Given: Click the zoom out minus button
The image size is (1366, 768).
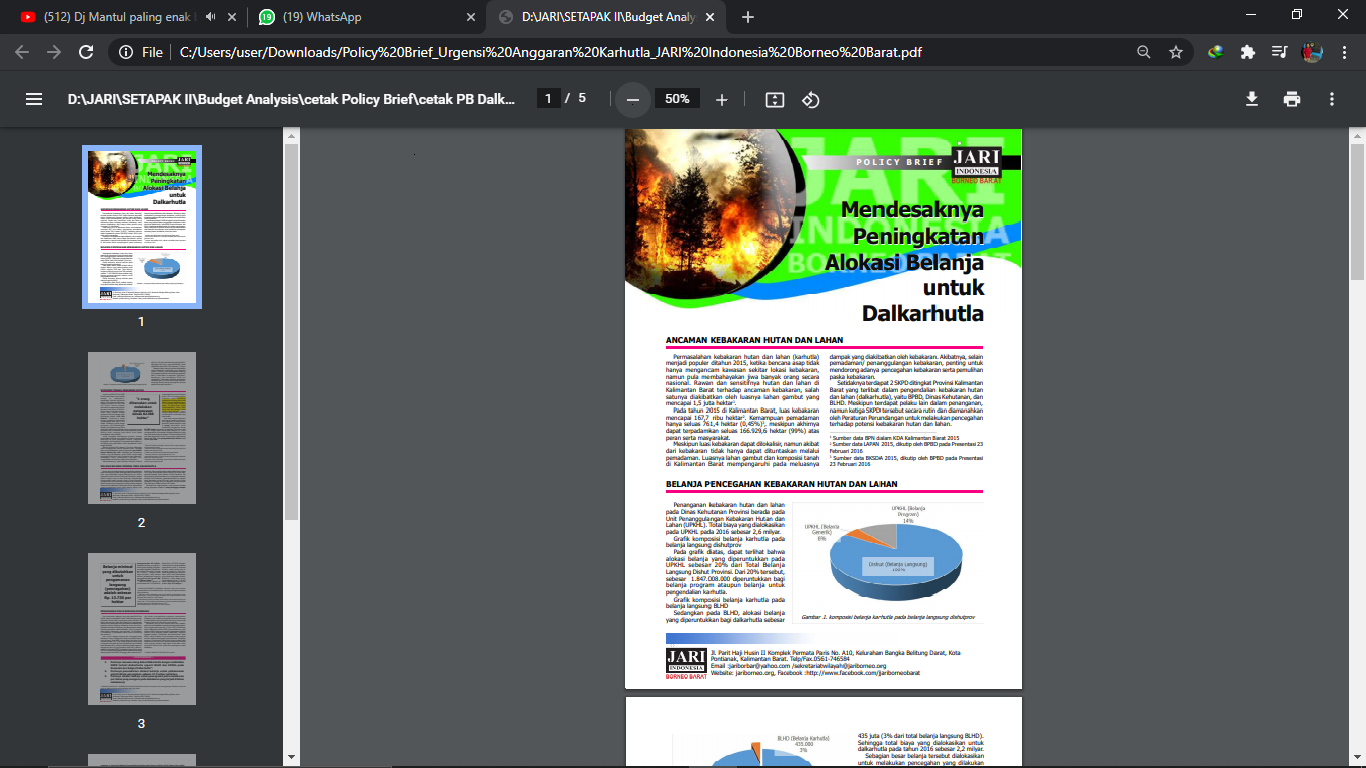Looking at the screenshot, I should pos(632,99).
